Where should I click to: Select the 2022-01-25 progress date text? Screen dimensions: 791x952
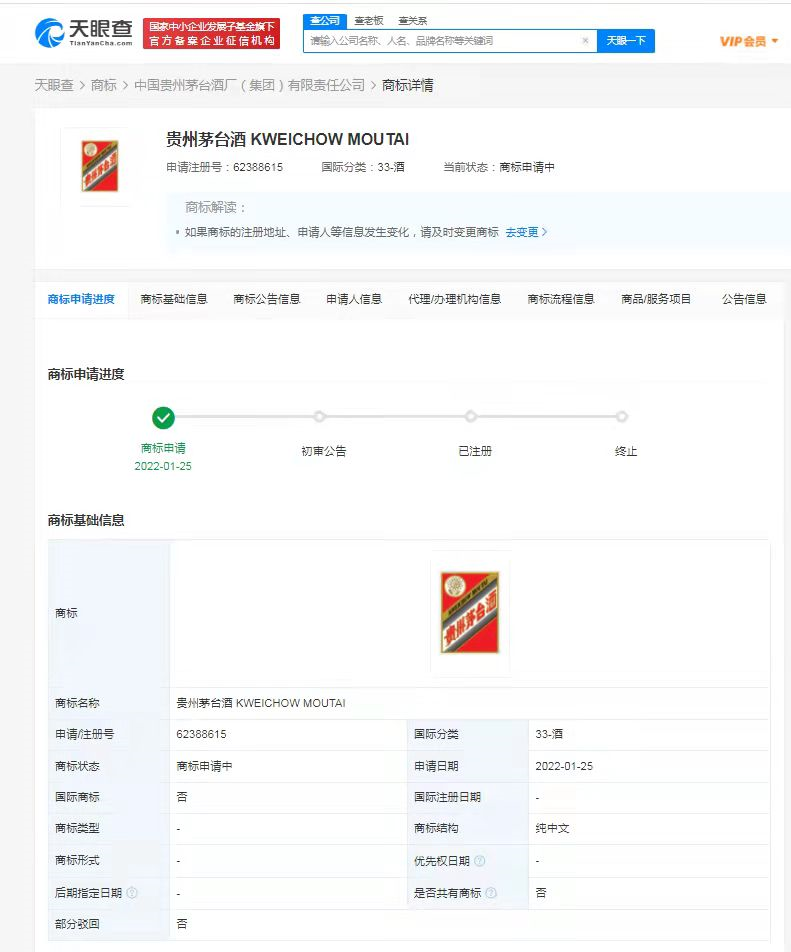tap(163, 466)
